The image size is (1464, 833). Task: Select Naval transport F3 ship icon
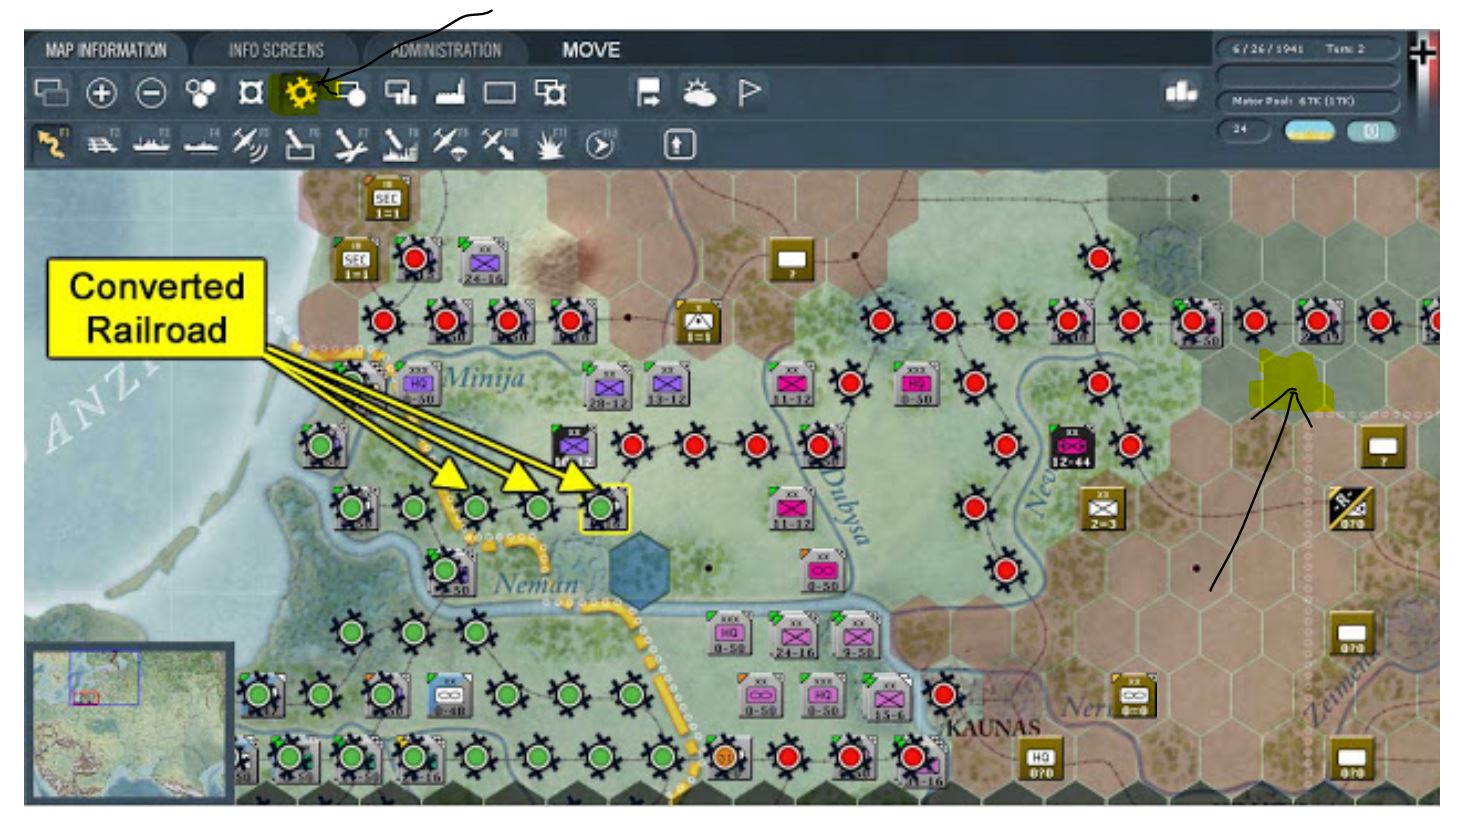coord(152,144)
